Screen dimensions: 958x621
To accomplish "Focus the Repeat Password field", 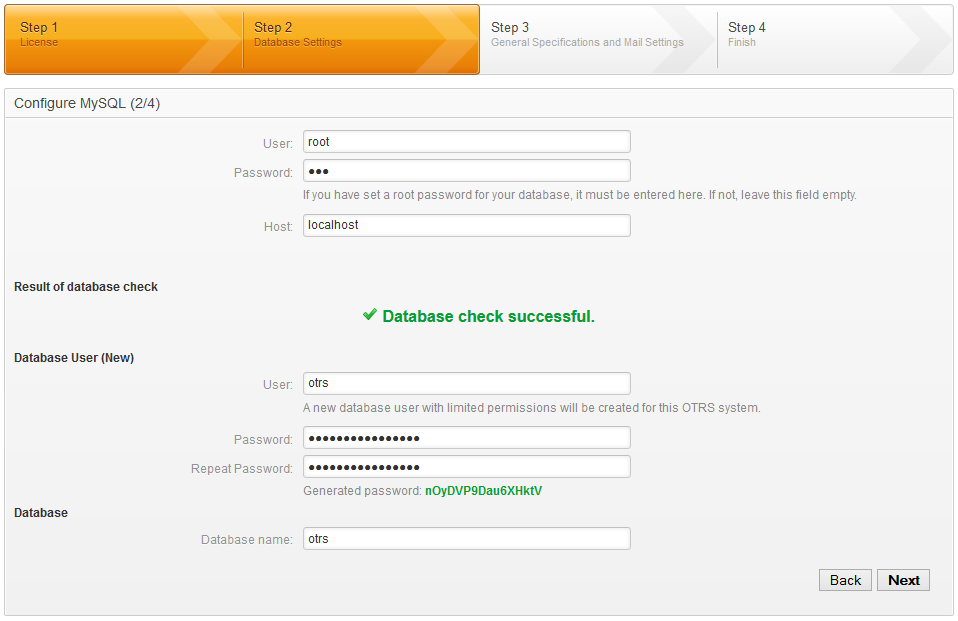I will point(466,467).
